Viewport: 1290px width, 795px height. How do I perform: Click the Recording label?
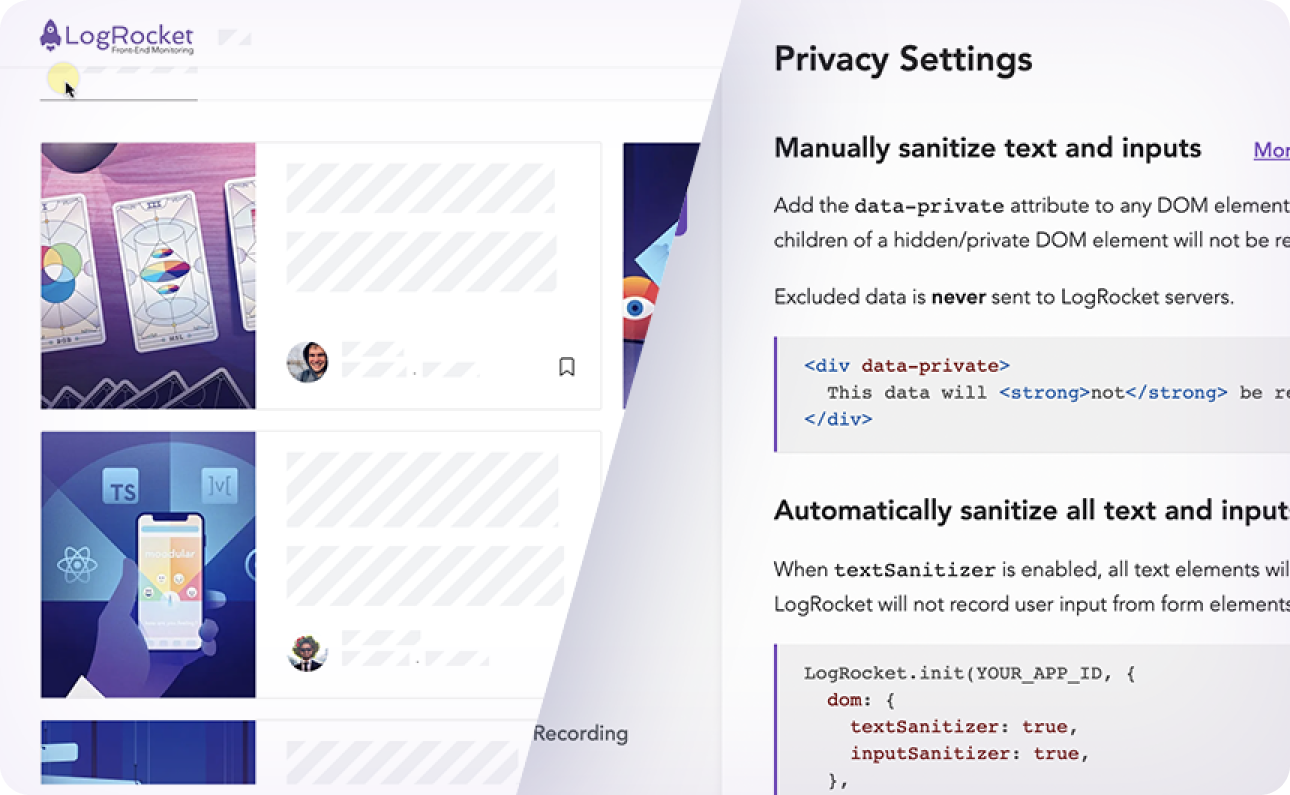pos(580,734)
